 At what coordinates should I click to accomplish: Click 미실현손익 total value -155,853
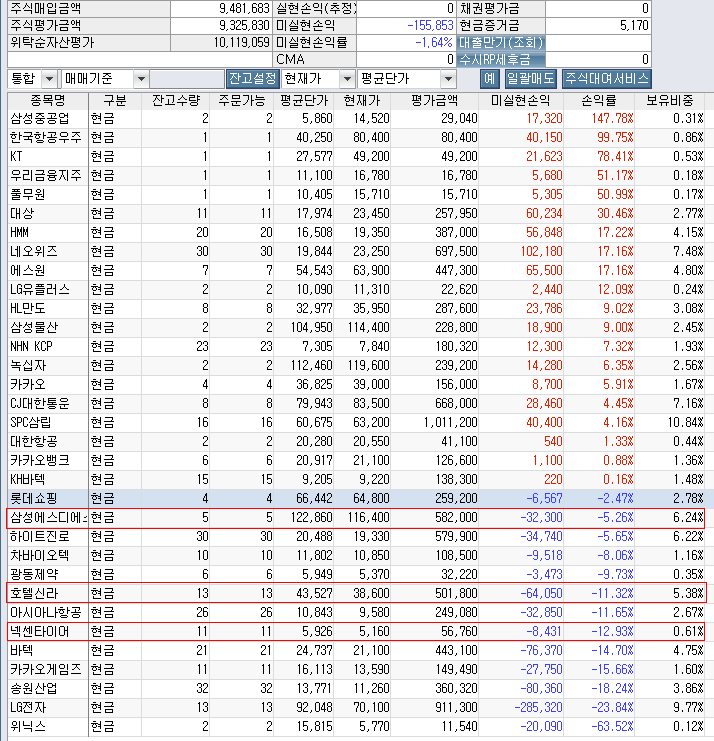[x=430, y=26]
